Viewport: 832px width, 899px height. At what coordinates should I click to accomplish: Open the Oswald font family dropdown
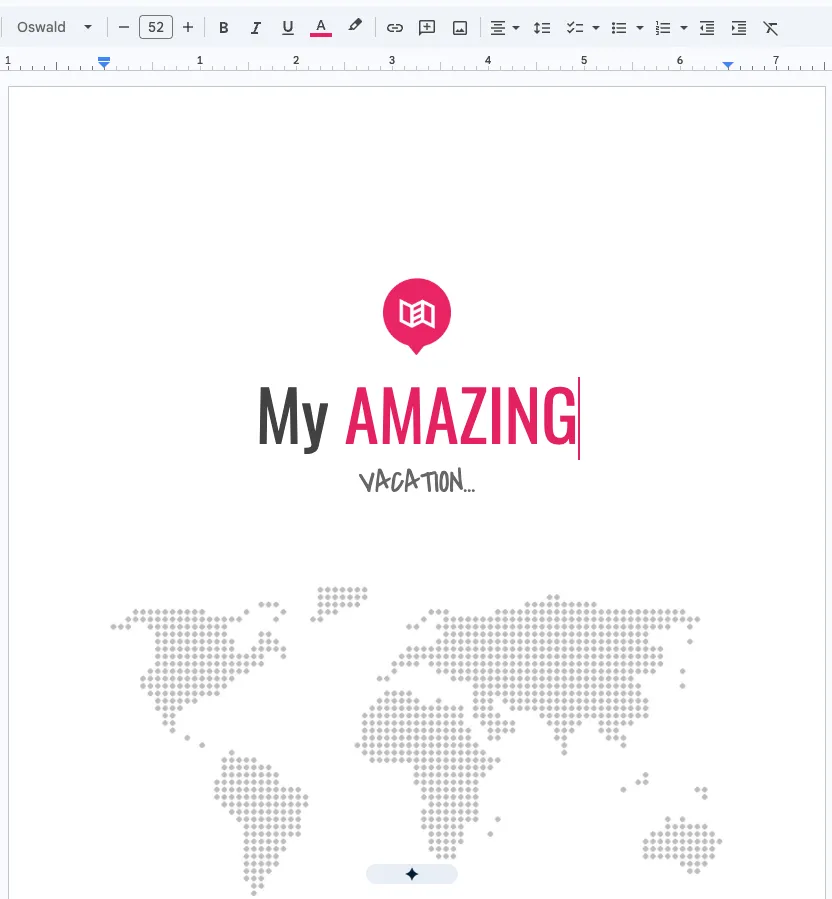tap(54, 27)
